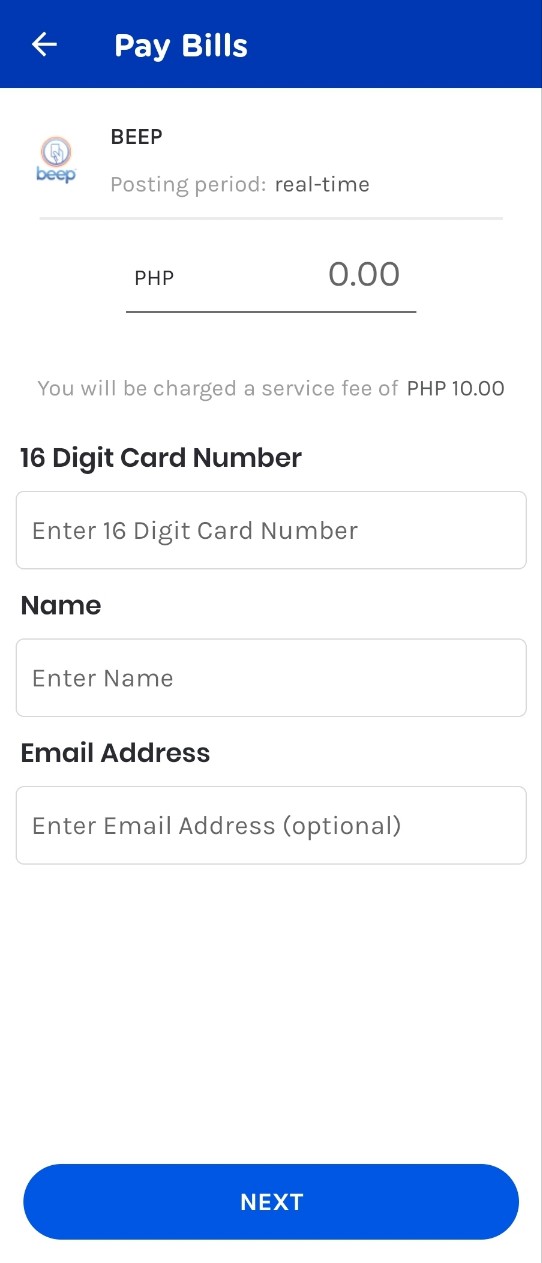Select the BEEP biller name
The width and height of the screenshot is (542, 1263).
click(x=136, y=137)
